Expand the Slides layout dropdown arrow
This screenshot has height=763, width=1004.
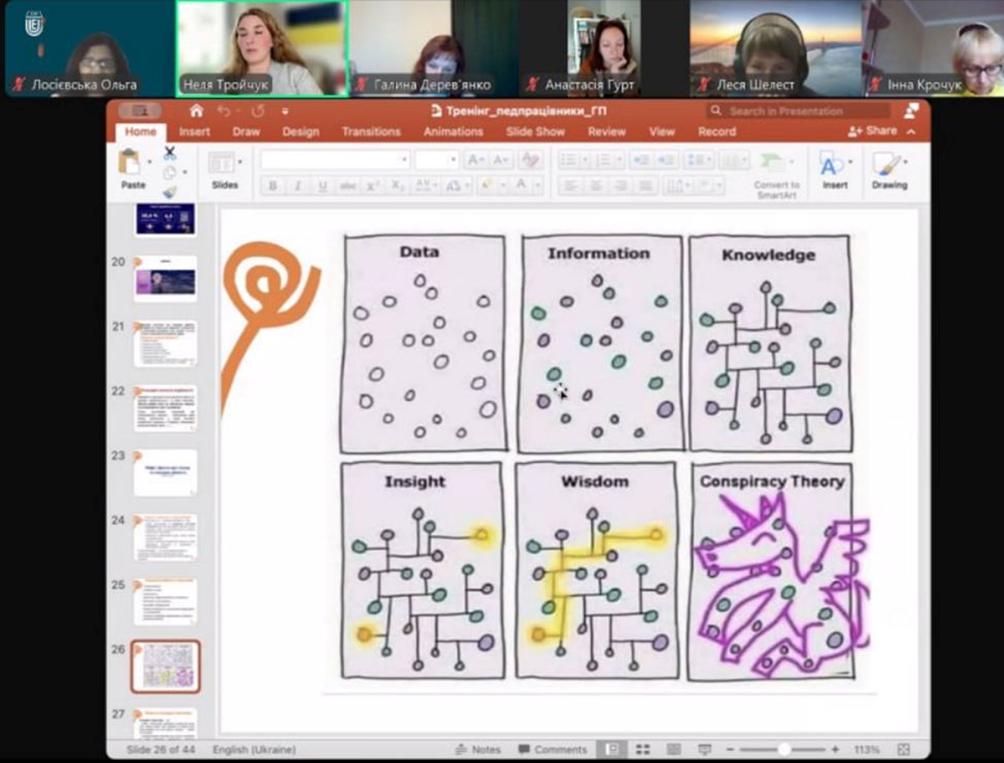[240, 162]
